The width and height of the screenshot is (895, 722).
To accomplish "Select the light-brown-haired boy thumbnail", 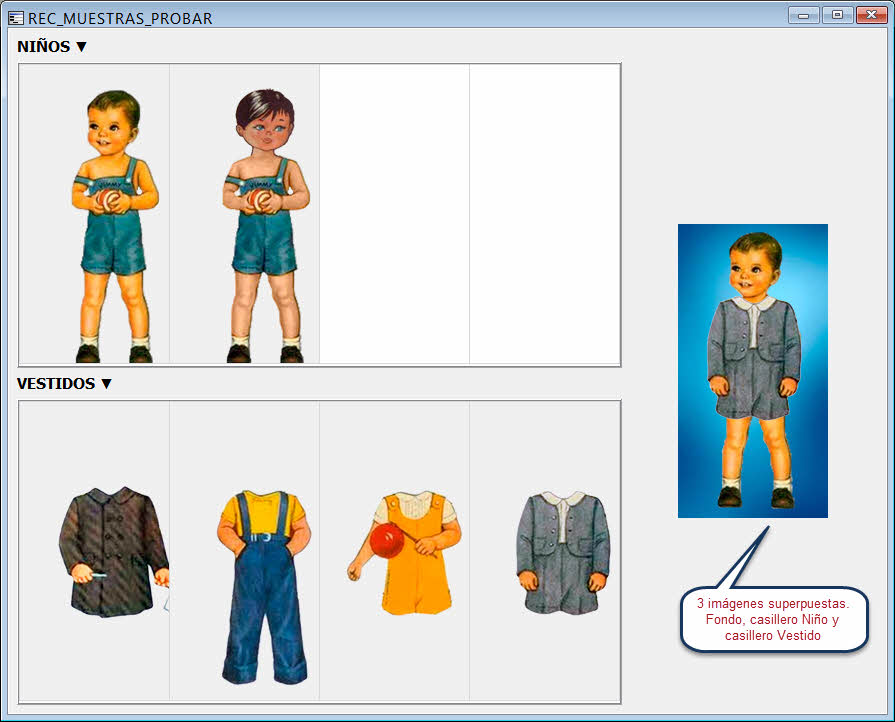I will point(94,214).
